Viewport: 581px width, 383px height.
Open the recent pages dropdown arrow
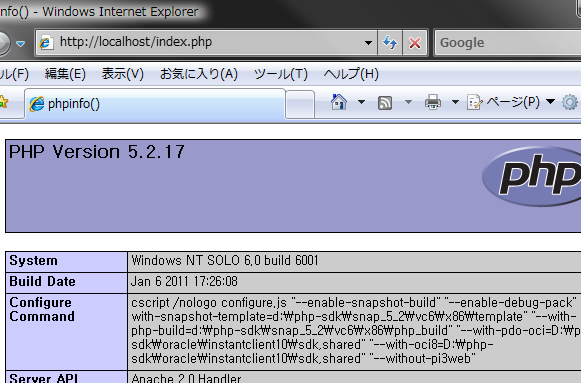click(x=21, y=44)
